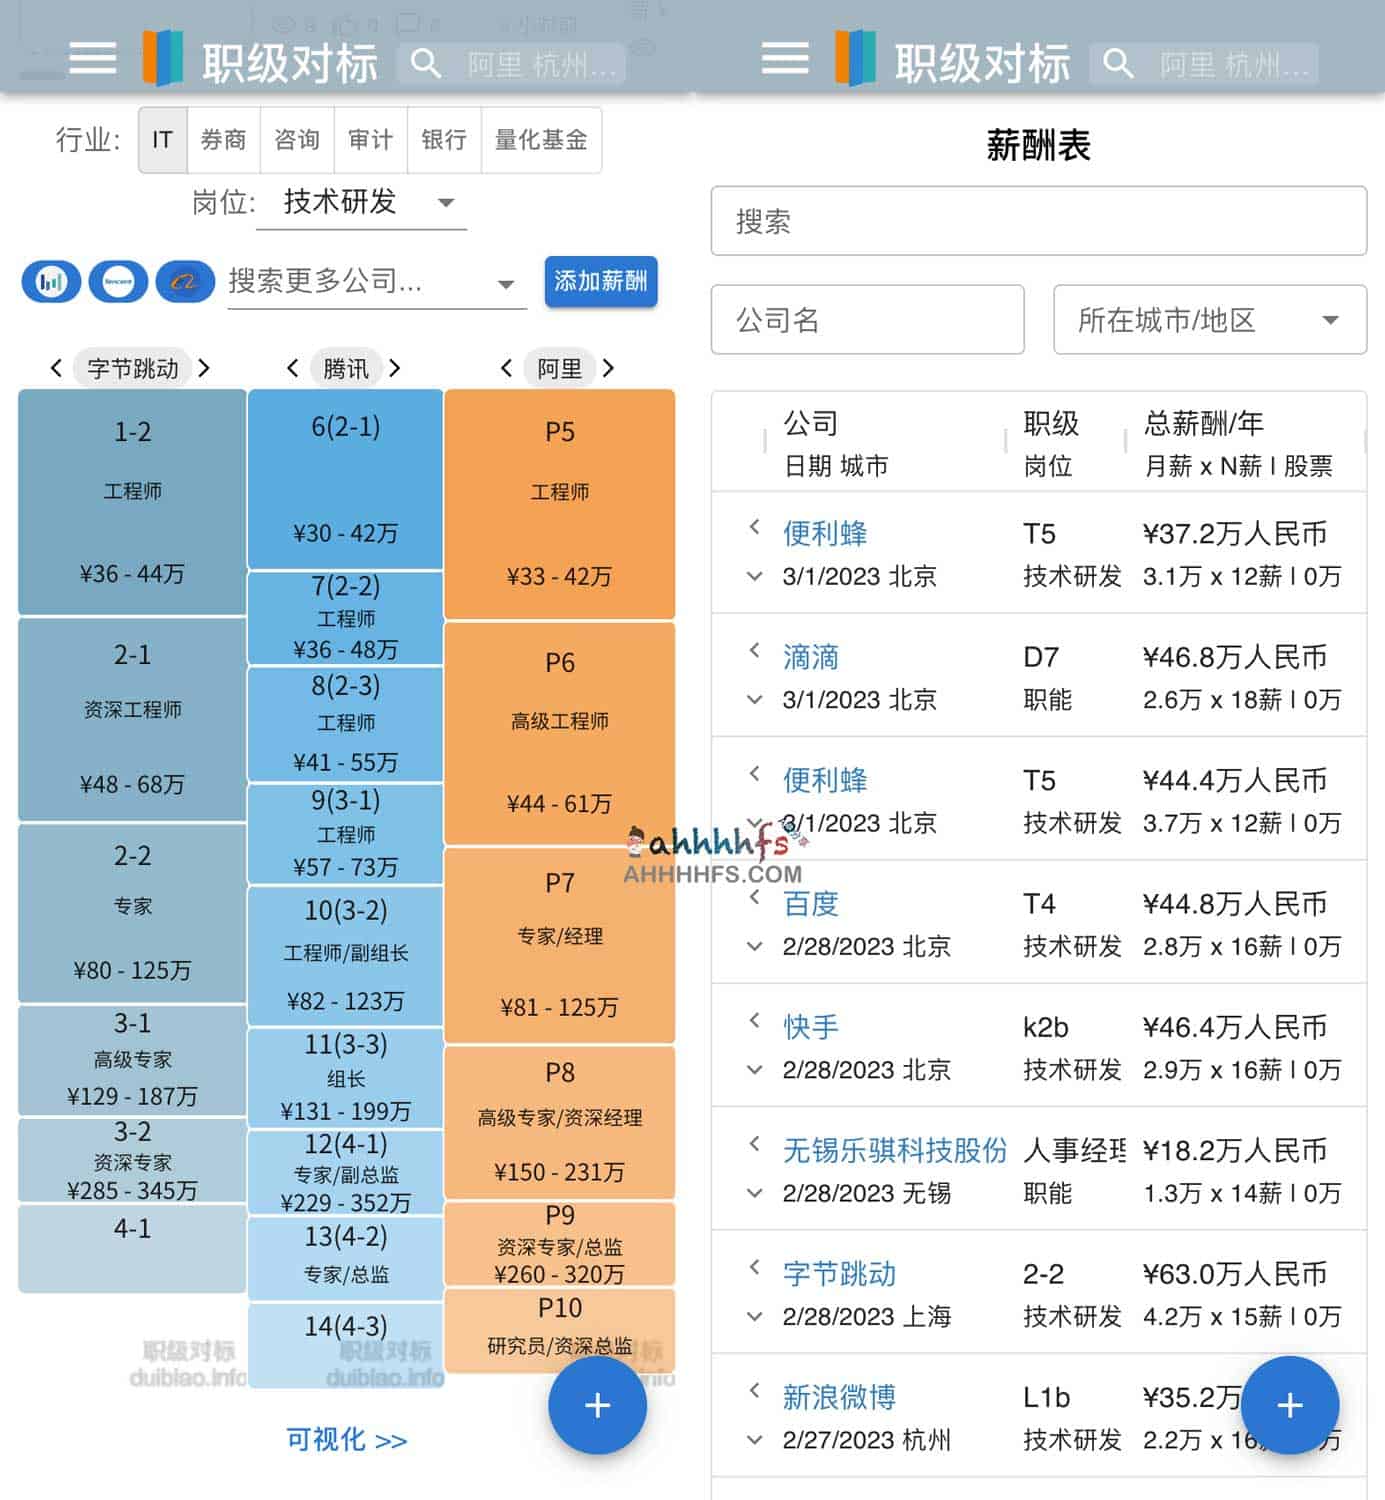Select the Tencent company chip icon

118,282
